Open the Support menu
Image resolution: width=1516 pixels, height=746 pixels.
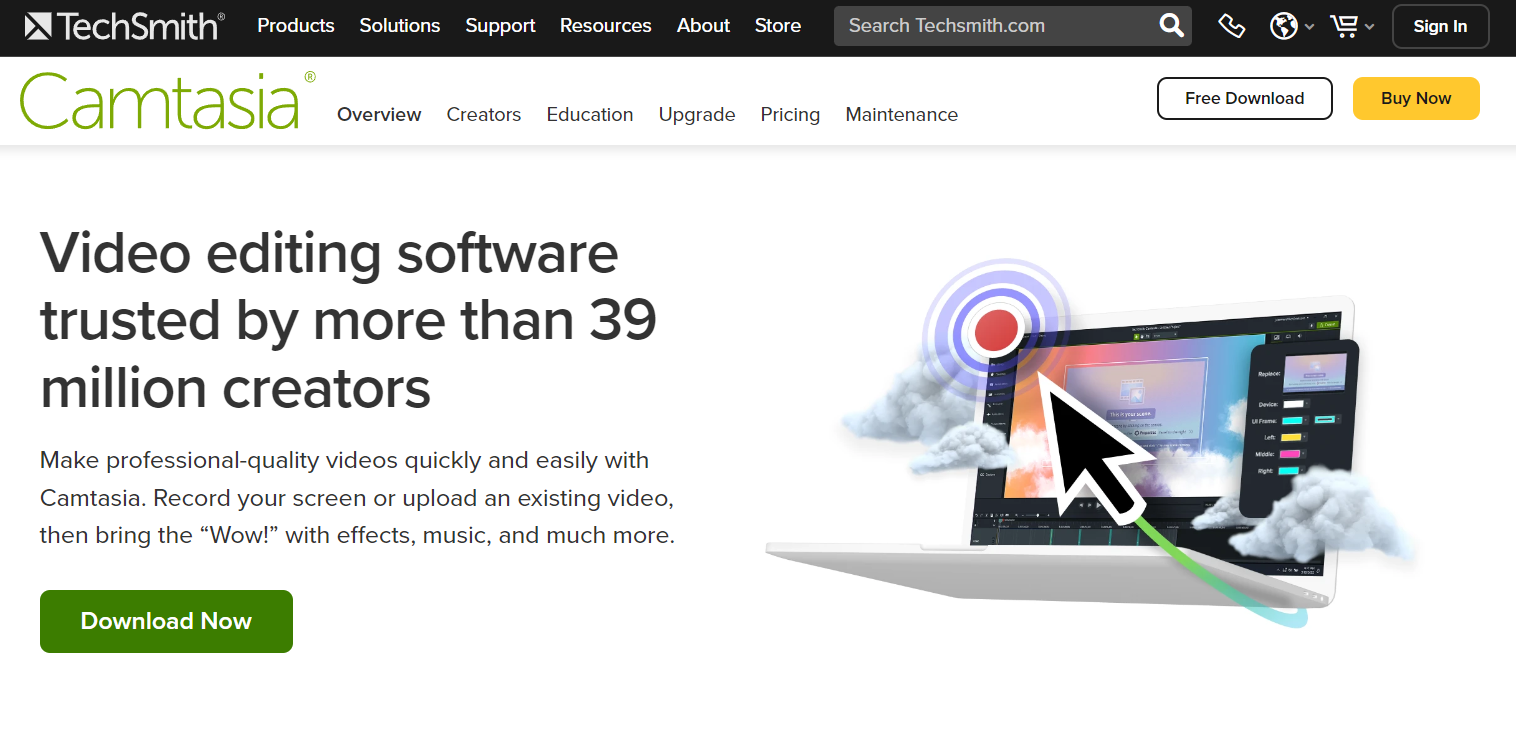(x=500, y=26)
